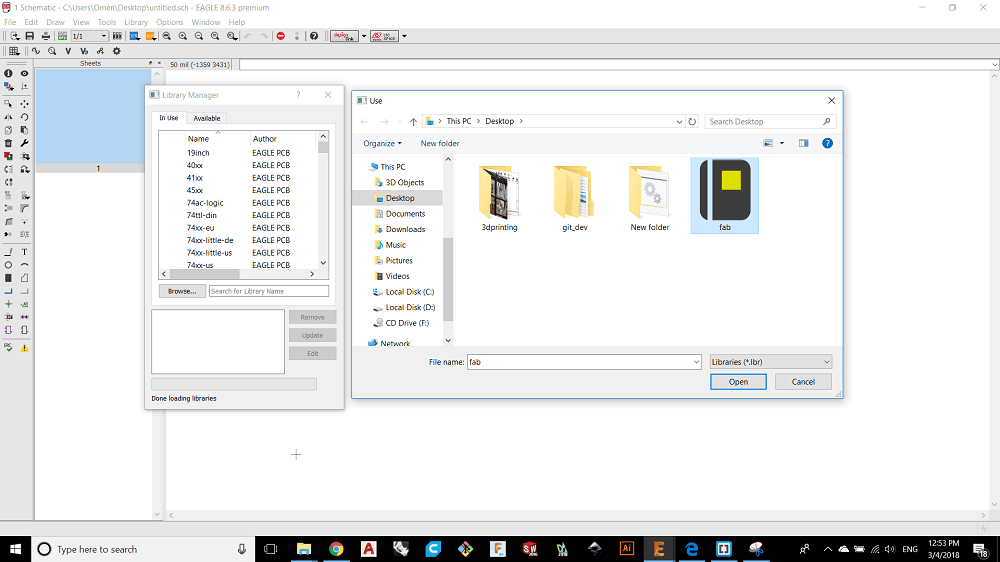Click the Refresh button next to address bar
The image size is (1000, 562).
coord(692,121)
